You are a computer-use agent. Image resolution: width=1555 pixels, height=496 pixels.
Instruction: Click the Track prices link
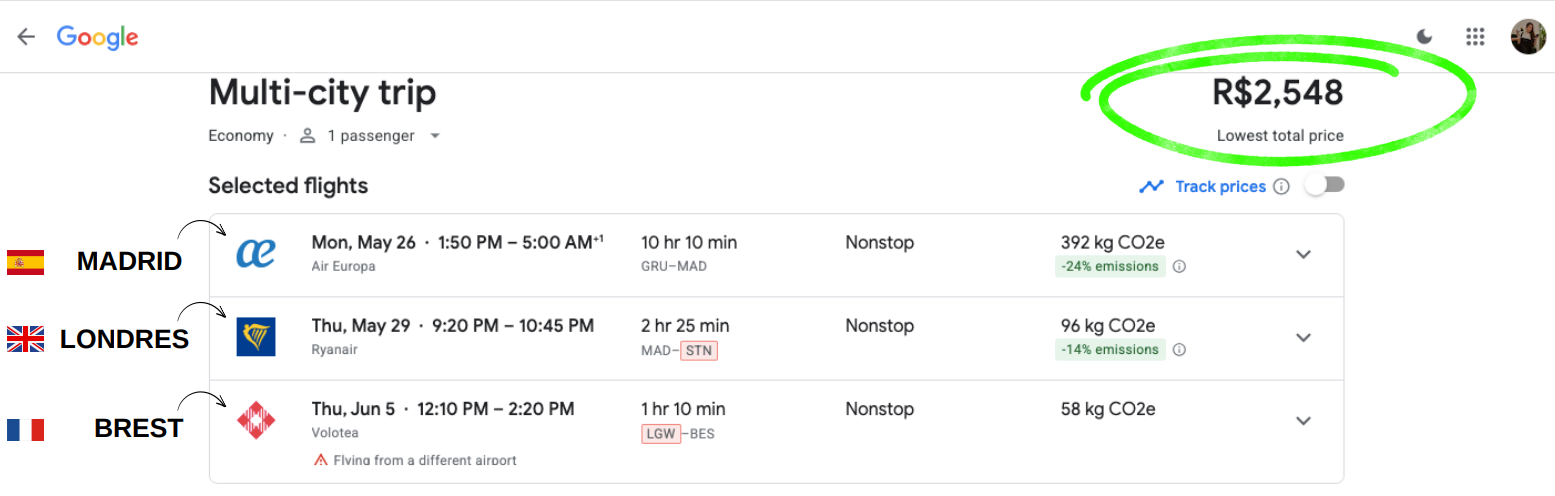pos(1220,186)
